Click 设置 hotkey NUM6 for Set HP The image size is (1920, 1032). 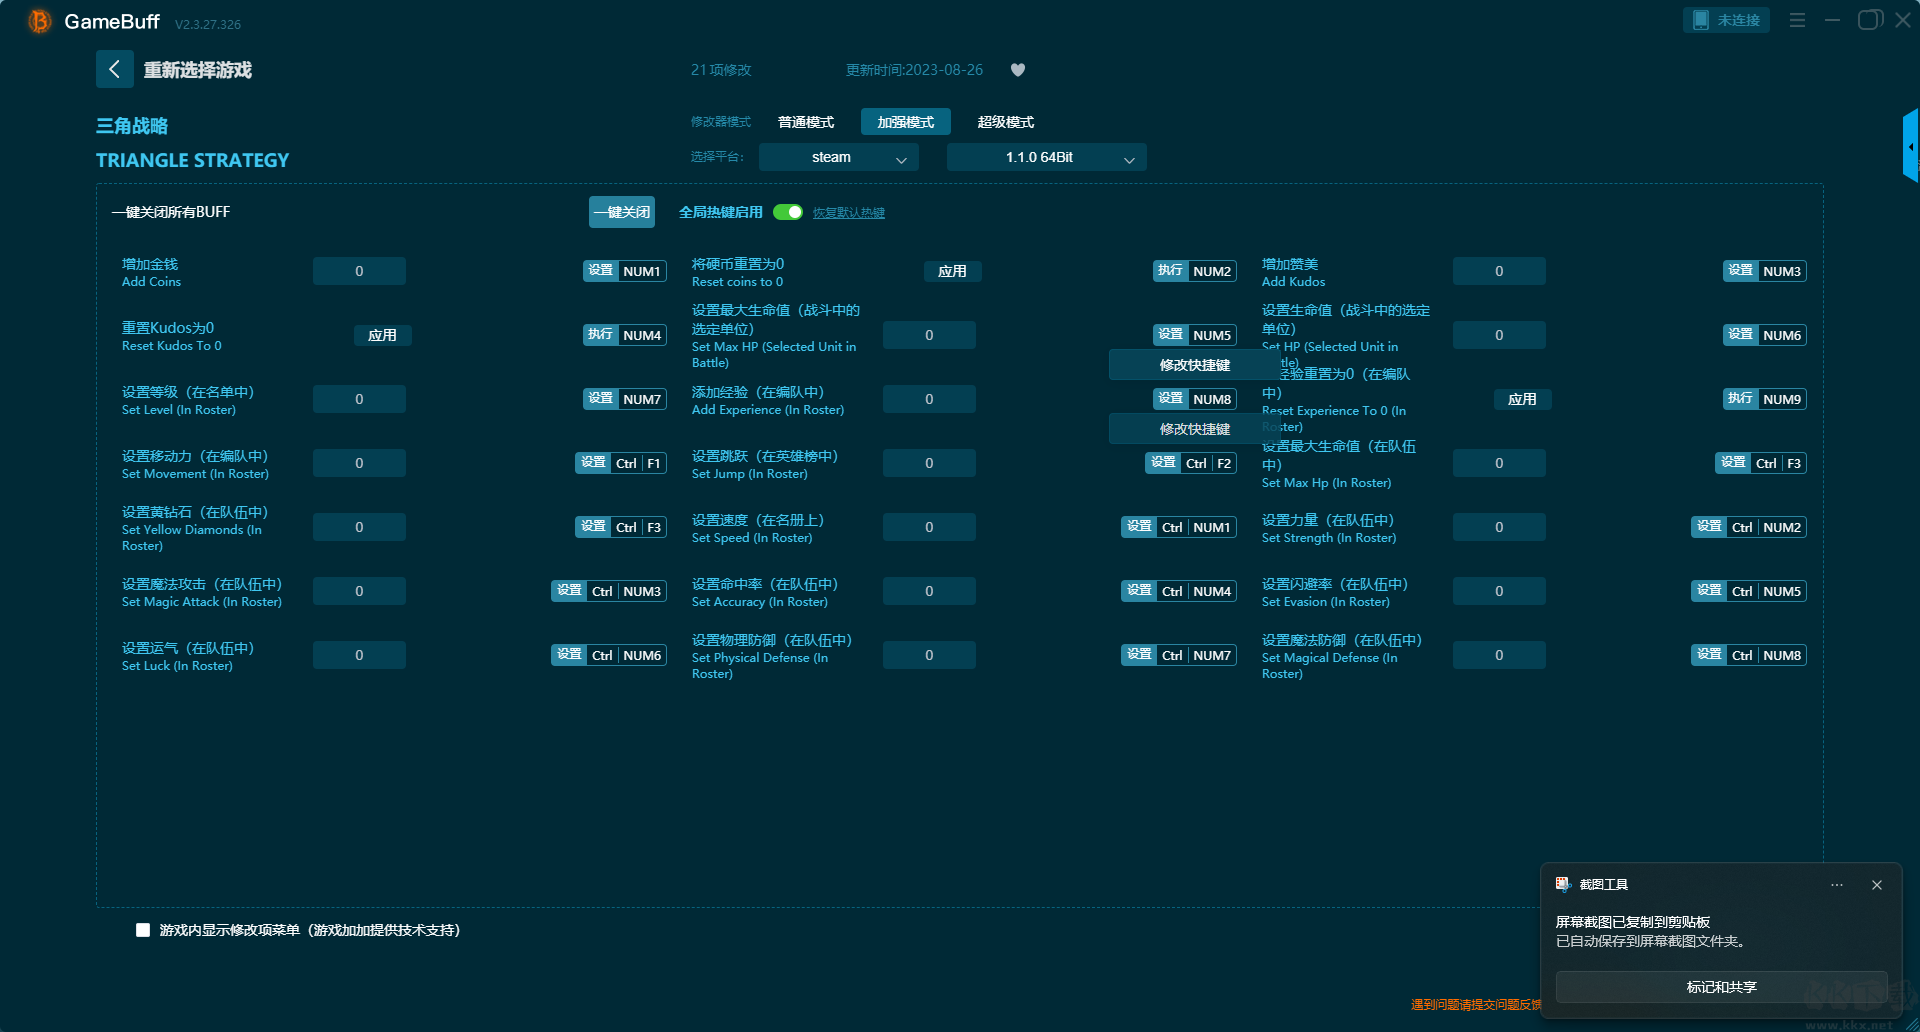[x=1765, y=335]
